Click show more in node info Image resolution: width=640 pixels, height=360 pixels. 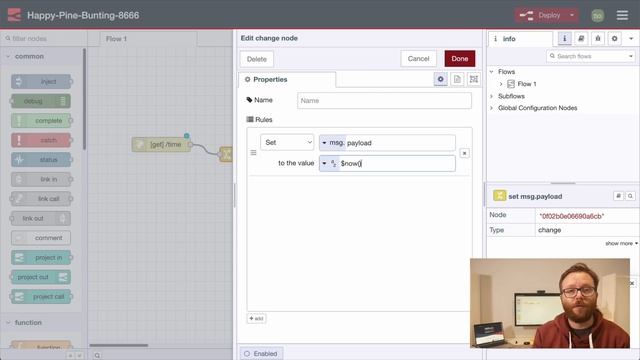tap(622, 243)
